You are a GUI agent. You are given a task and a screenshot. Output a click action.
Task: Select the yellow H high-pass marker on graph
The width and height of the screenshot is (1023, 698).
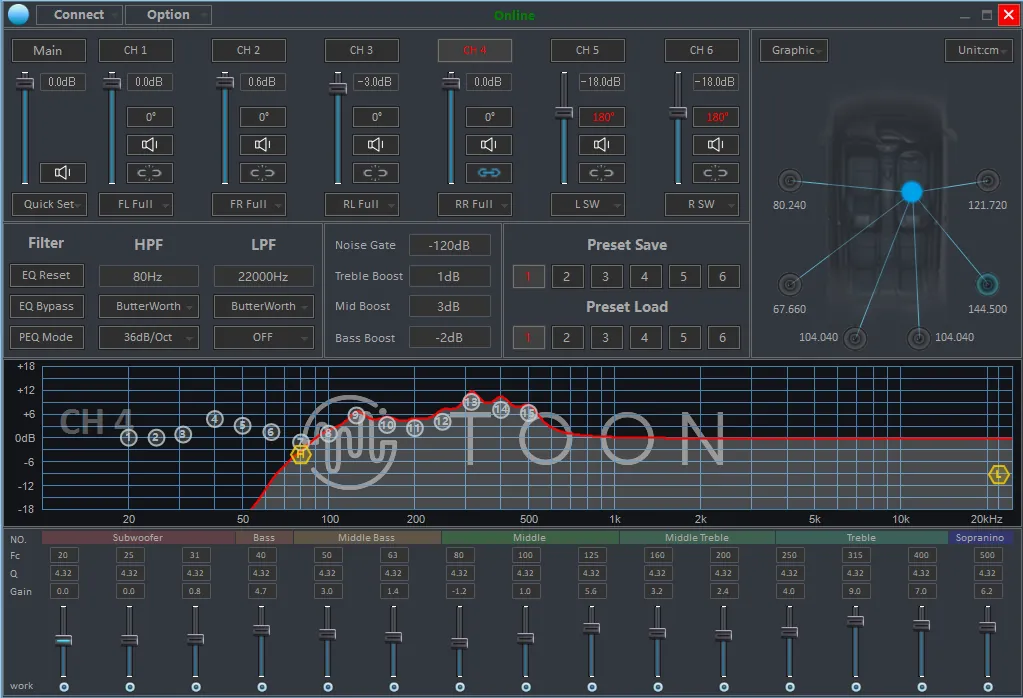coord(300,454)
